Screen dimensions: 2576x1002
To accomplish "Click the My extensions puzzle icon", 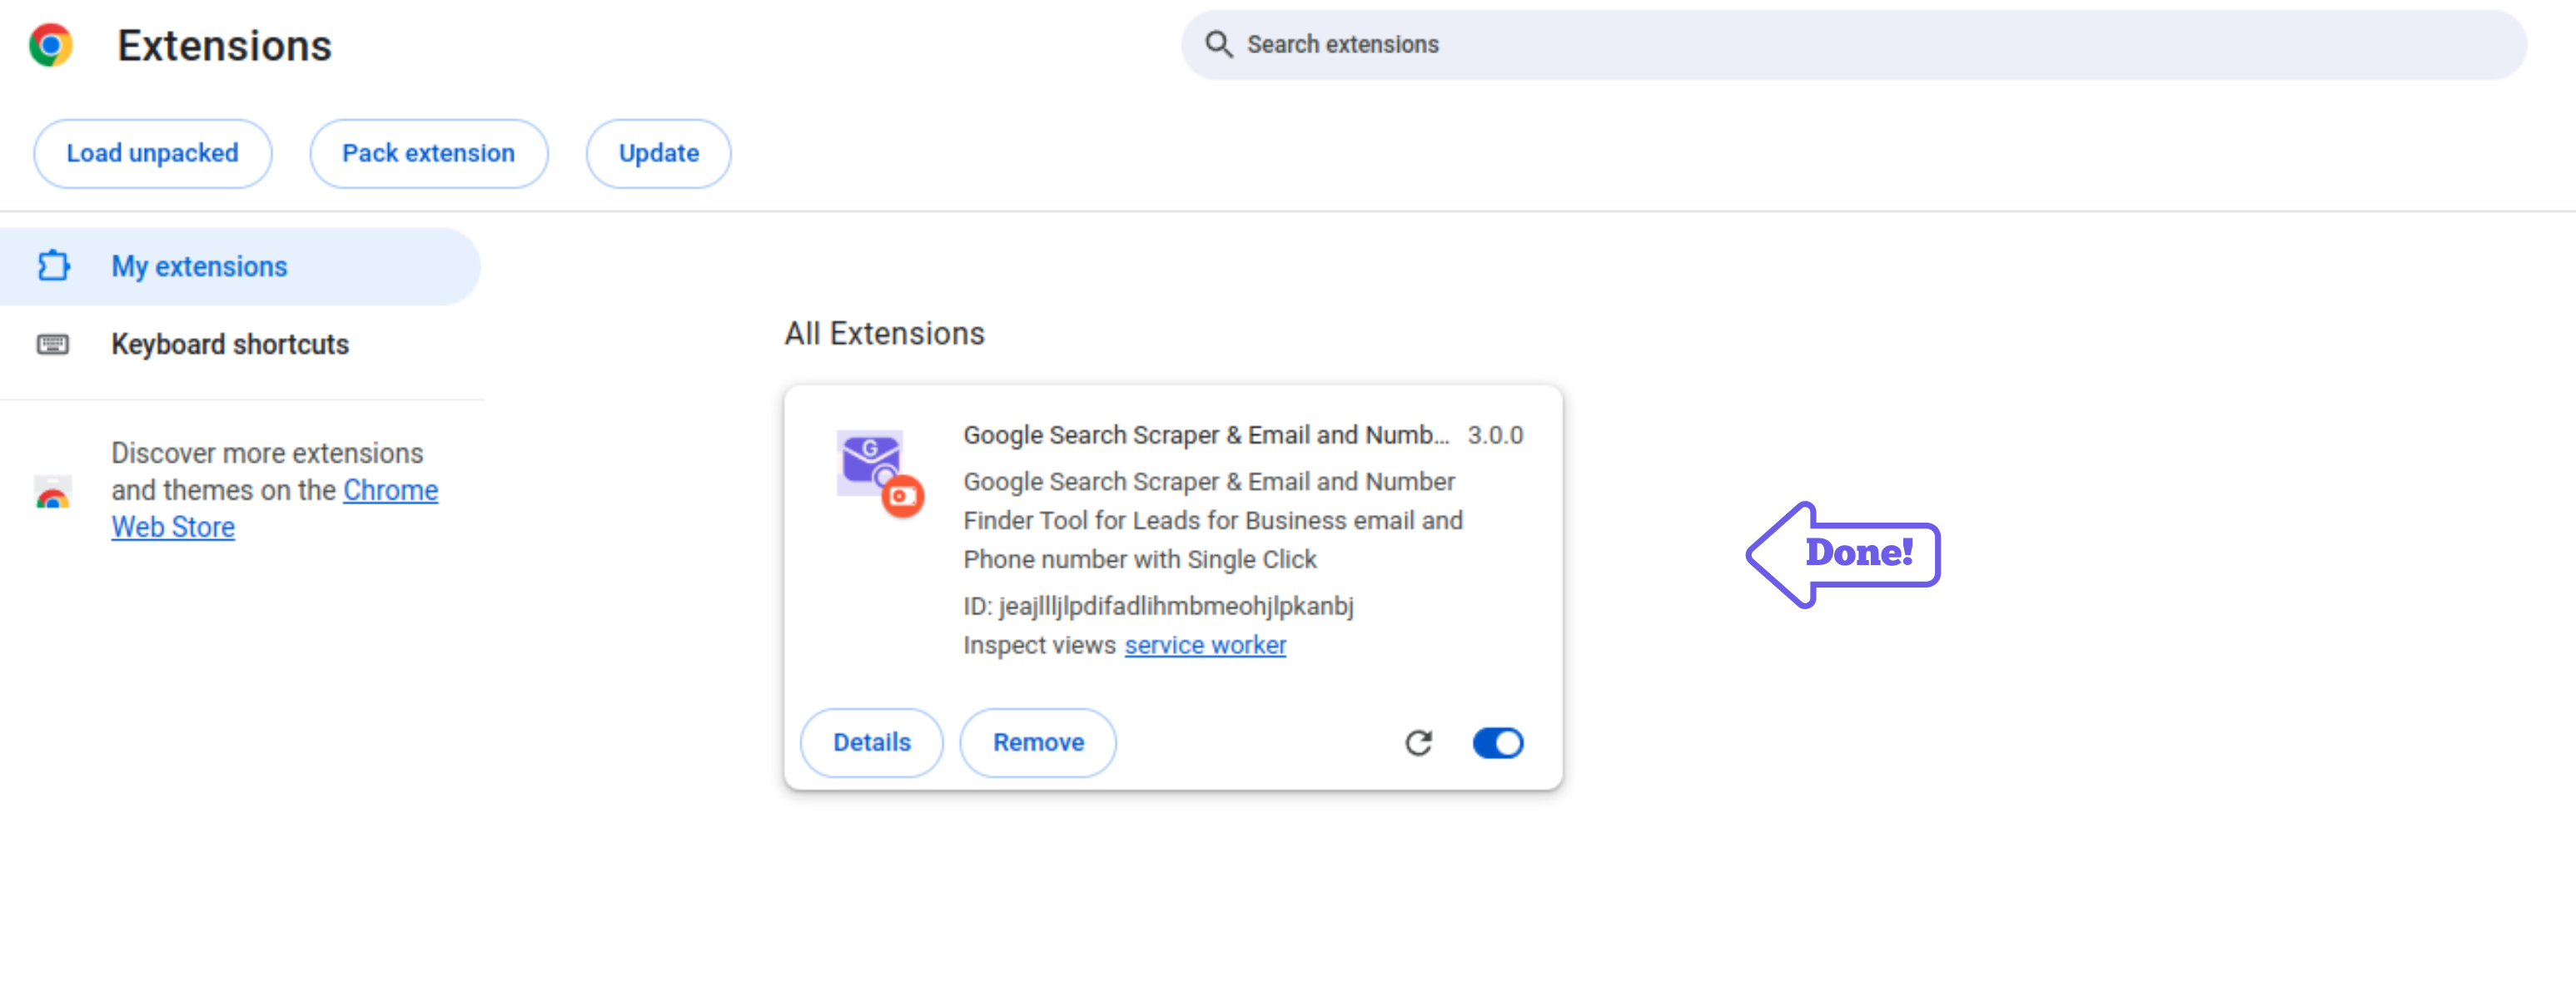I will pyautogui.click(x=53, y=266).
